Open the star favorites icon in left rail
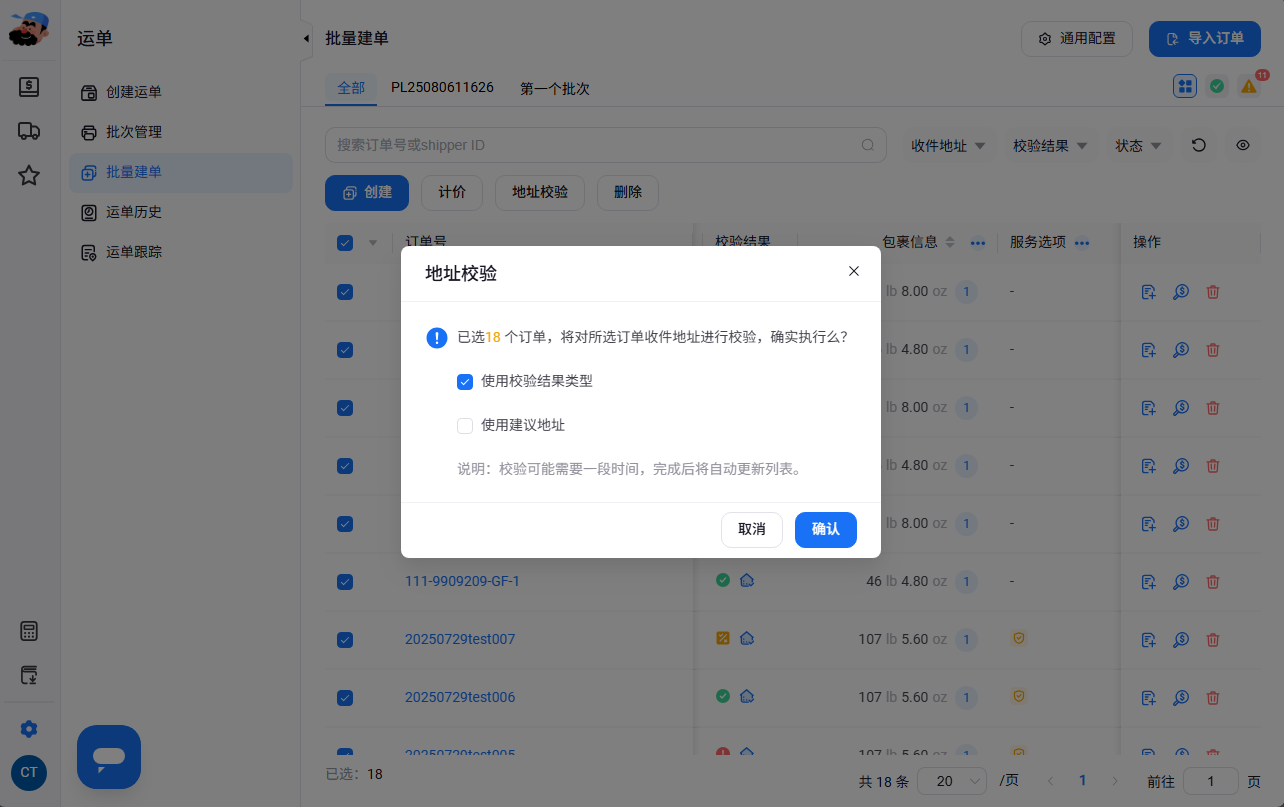 (29, 176)
